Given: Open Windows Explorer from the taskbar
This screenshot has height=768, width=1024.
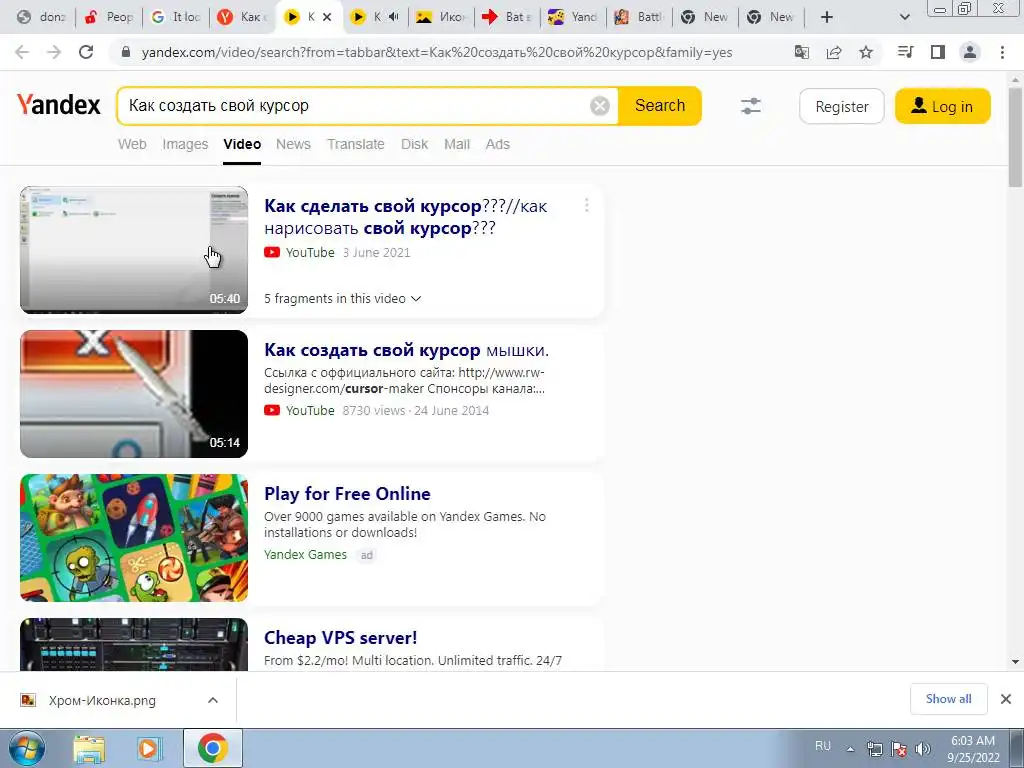Looking at the screenshot, I should tap(89, 748).
